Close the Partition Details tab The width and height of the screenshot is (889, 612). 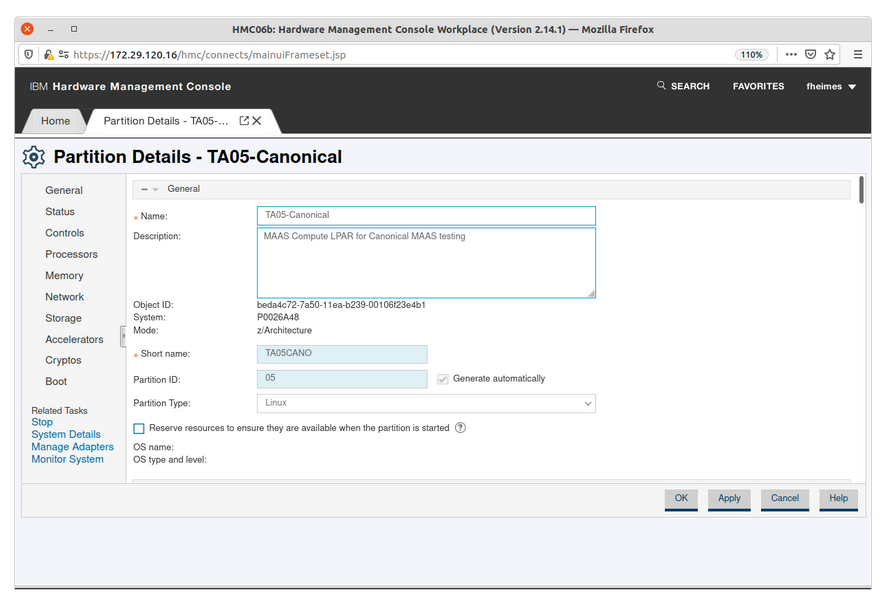coord(257,121)
